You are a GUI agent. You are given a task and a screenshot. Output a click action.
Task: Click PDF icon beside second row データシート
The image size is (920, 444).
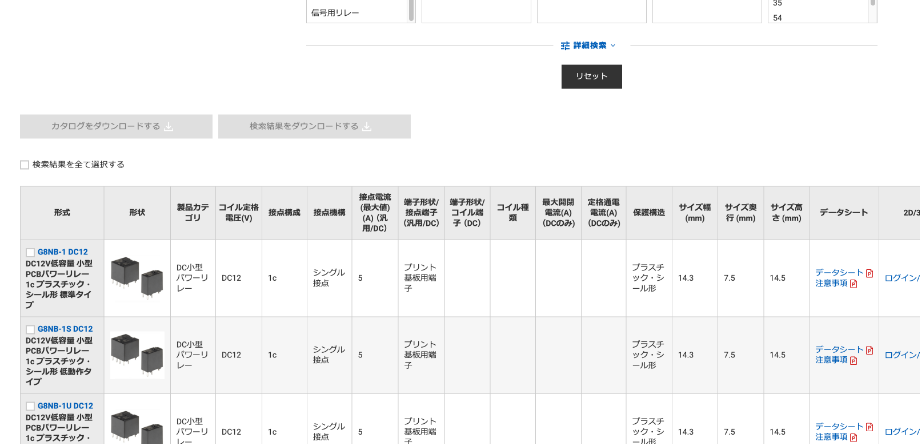(x=869, y=350)
